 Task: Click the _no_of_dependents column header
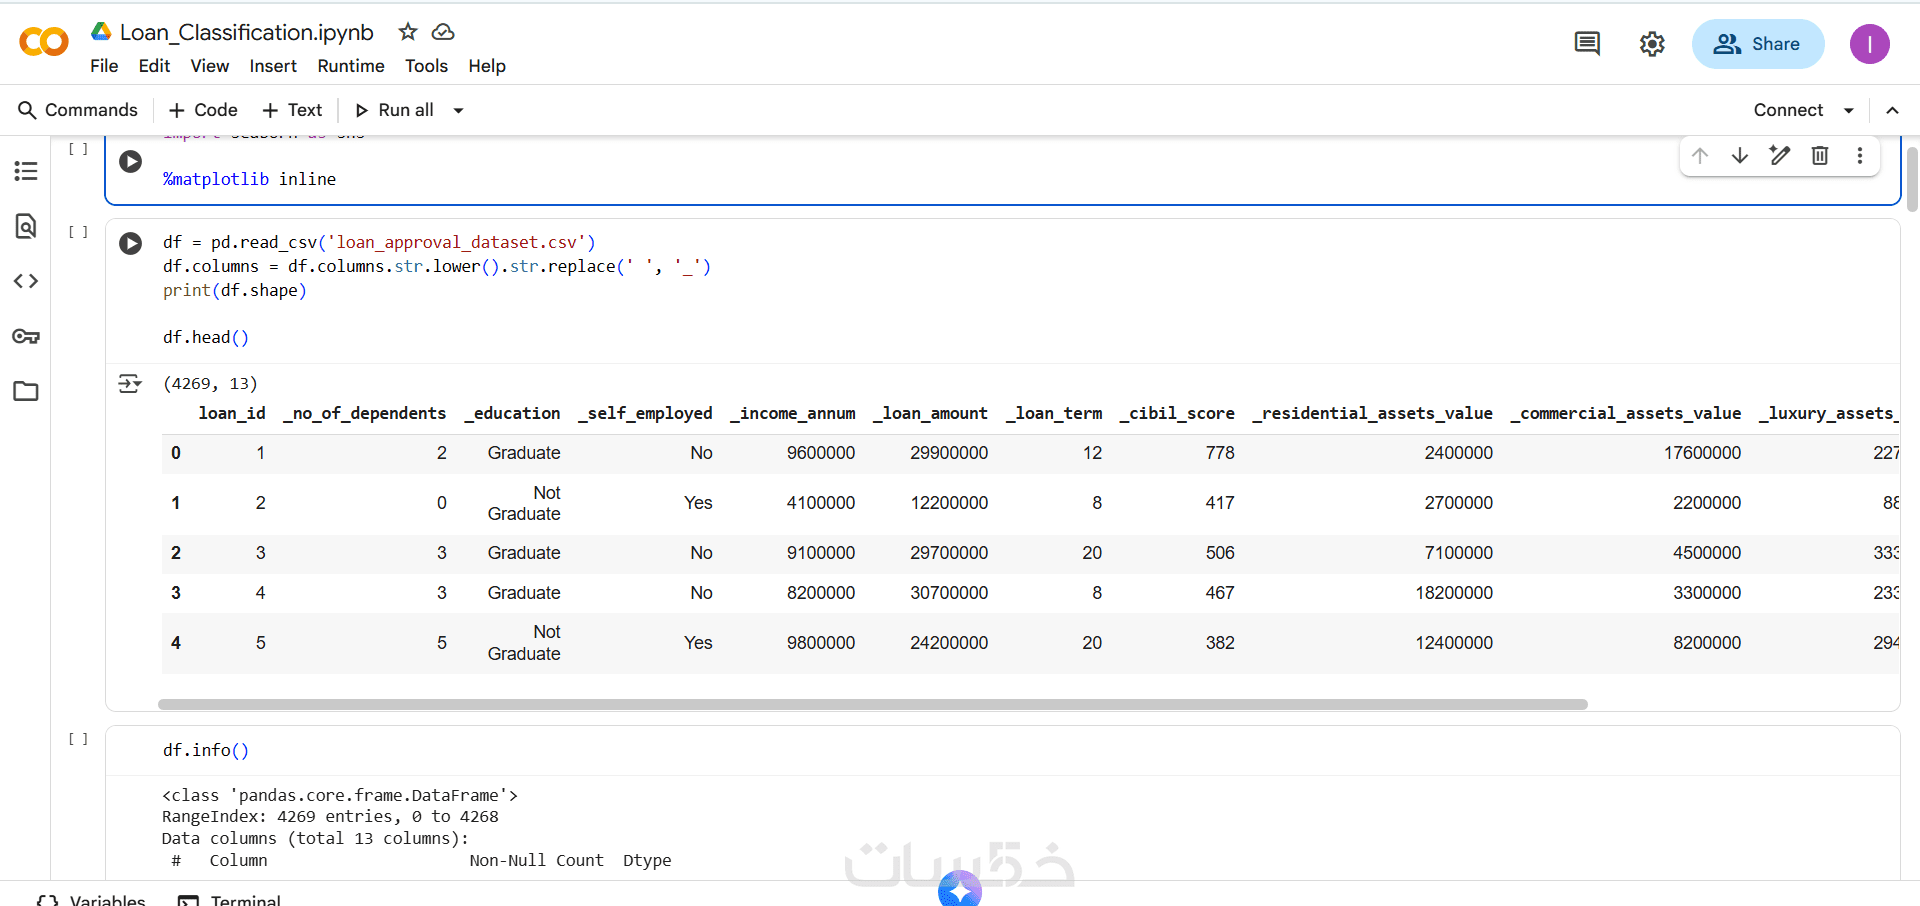pyautogui.click(x=365, y=413)
